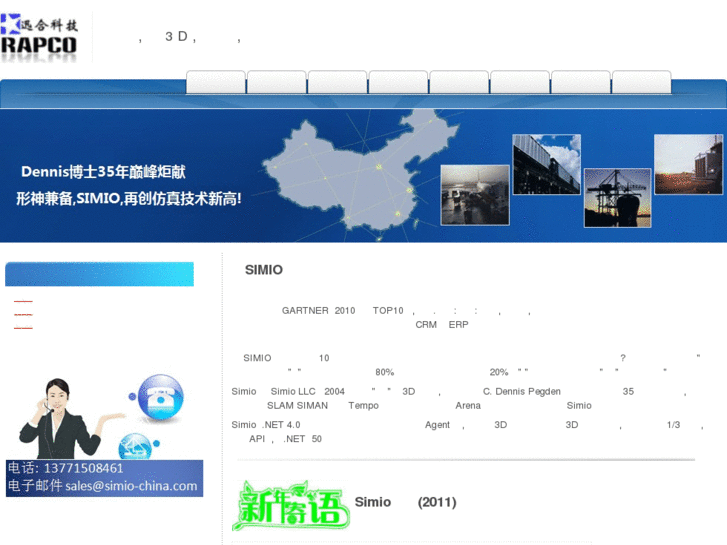Screen dimensions: 727x545
Task: Click the text GARTNER 2010
Action: 319,311
